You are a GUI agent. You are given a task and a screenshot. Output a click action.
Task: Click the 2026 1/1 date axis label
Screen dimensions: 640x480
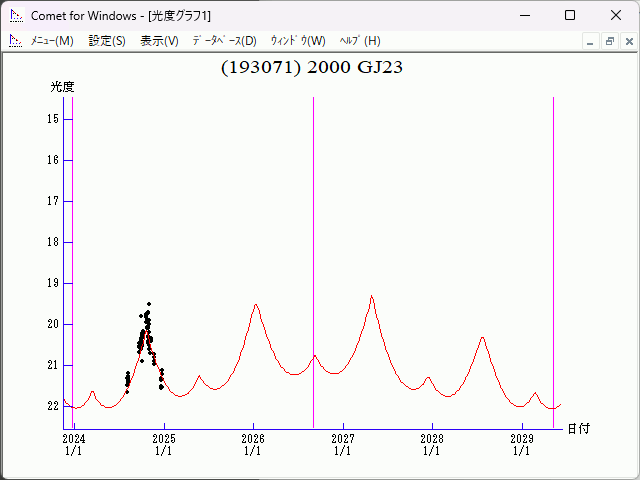[x=253, y=445]
